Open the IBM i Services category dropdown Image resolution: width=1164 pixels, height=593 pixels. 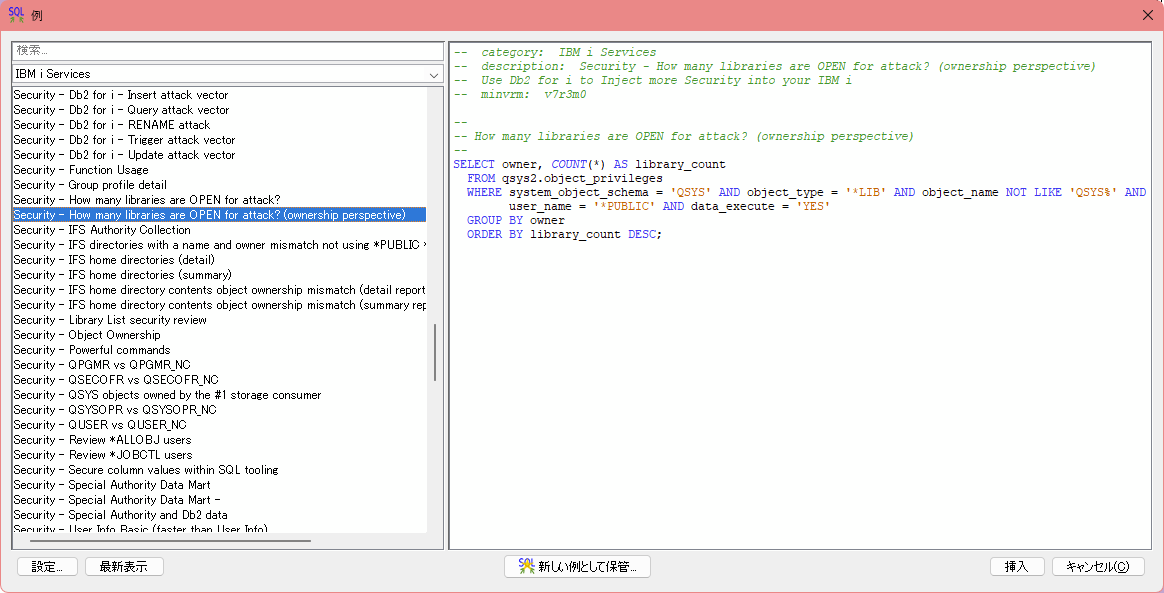tap(227, 74)
